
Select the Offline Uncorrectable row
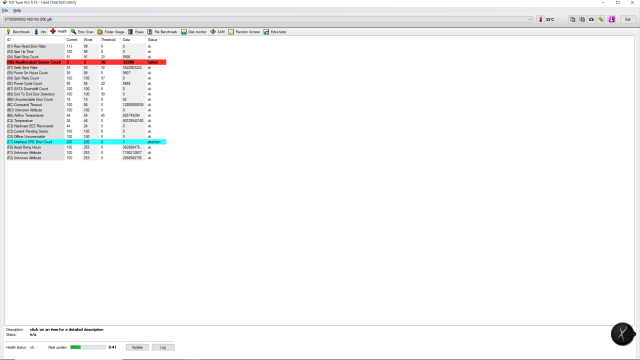coord(86,137)
